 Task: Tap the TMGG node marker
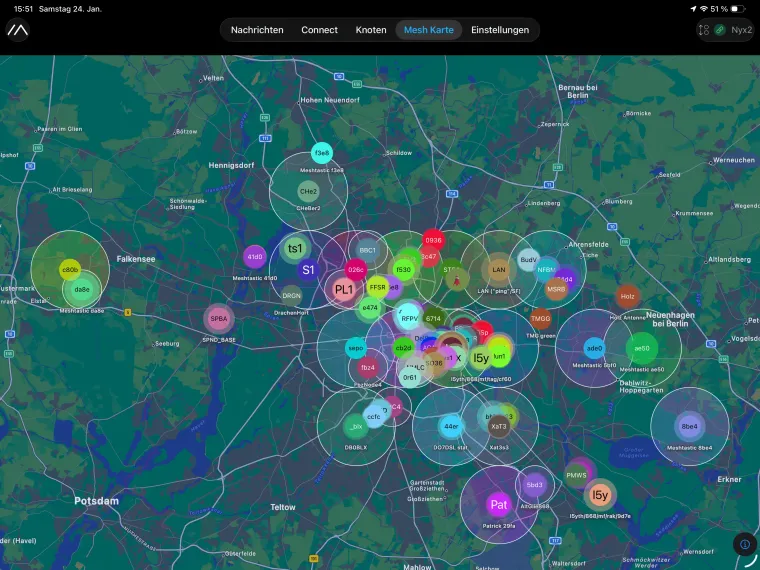click(x=541, y=319)
